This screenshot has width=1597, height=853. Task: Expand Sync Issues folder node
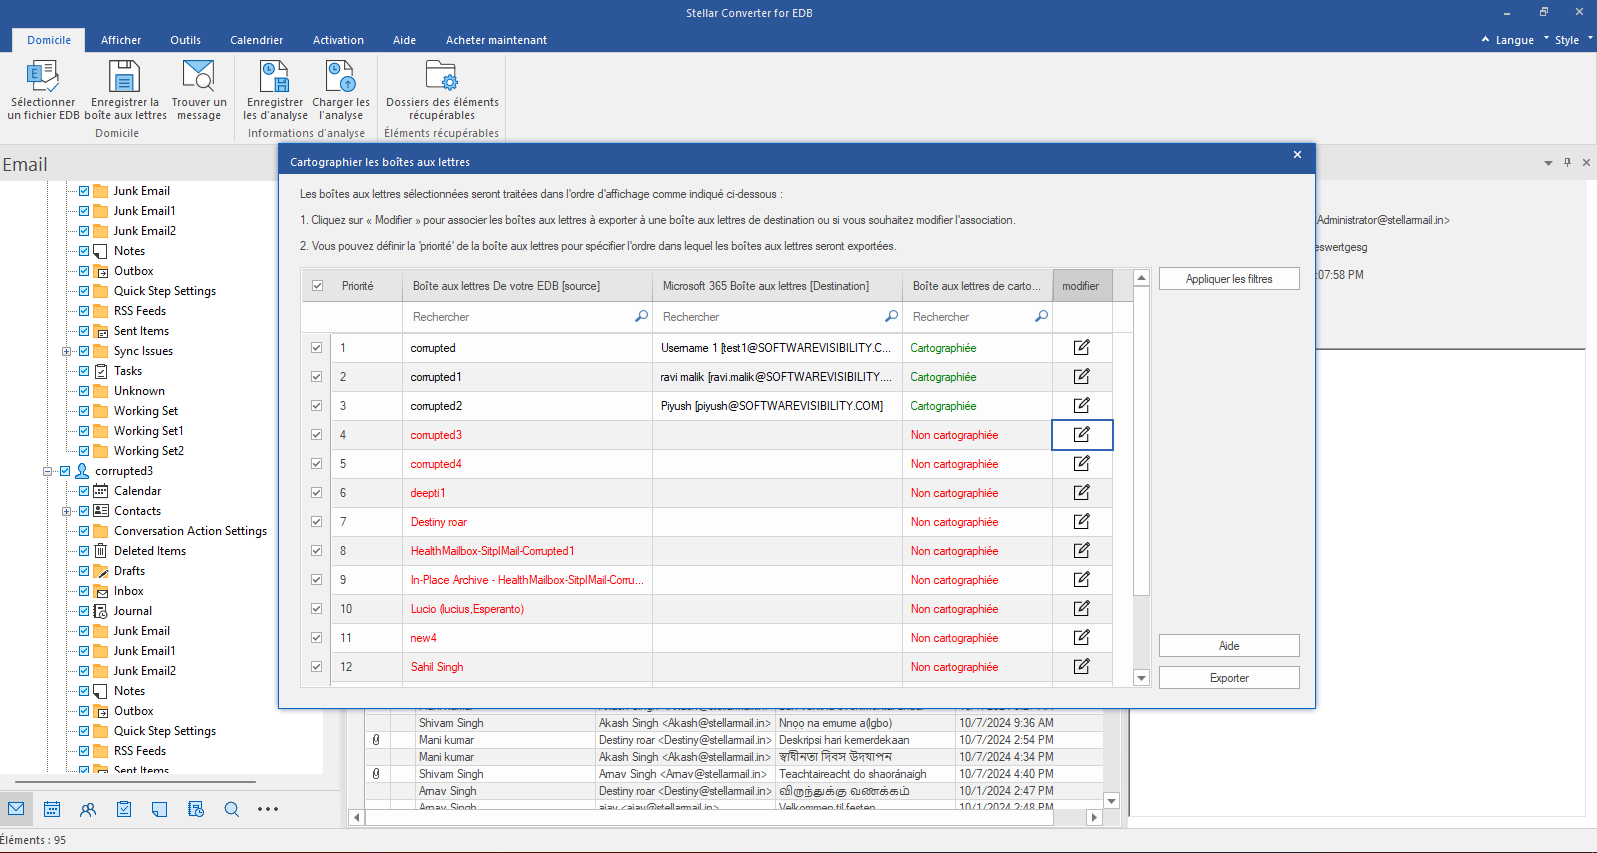pyautogui.click(x=66, y=351)
